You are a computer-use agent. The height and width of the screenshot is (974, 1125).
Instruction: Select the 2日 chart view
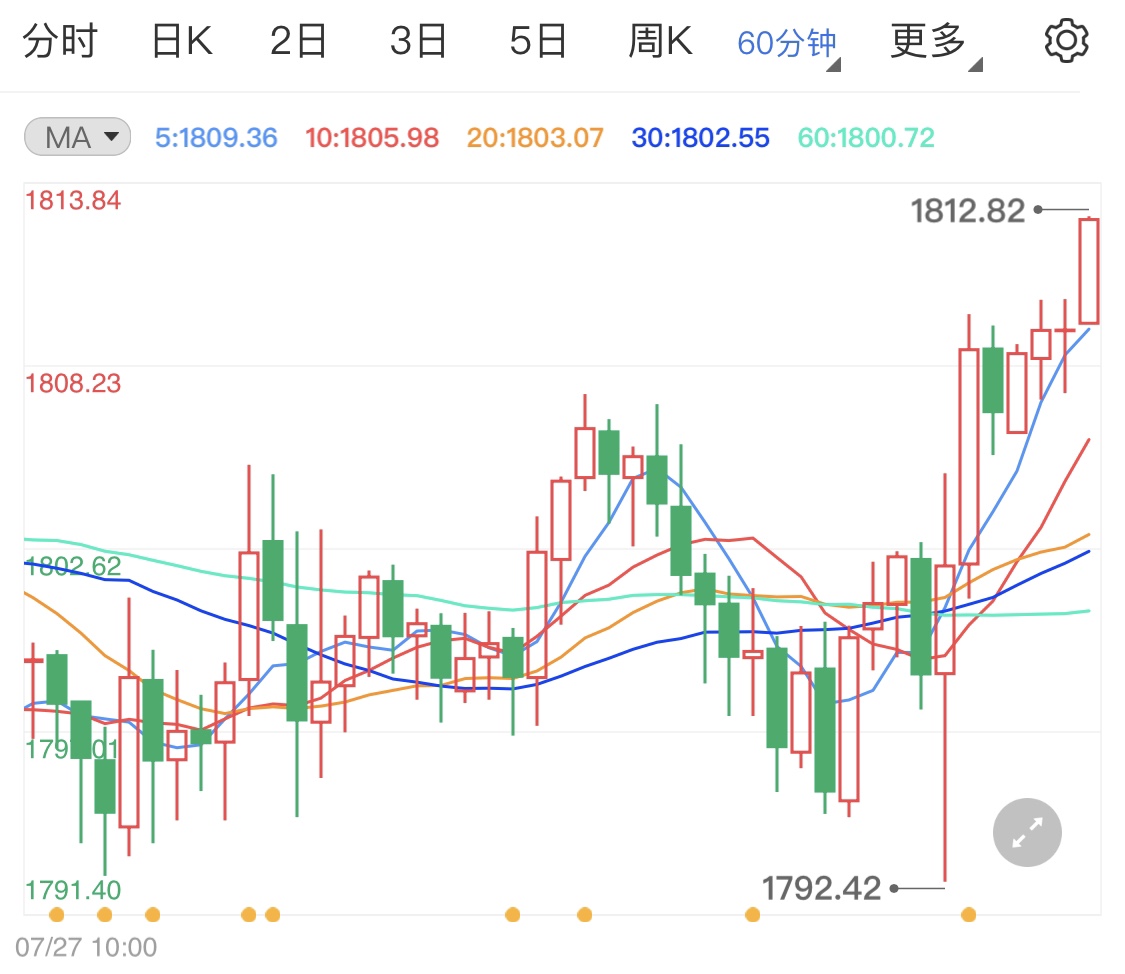(x=296, y=40)
